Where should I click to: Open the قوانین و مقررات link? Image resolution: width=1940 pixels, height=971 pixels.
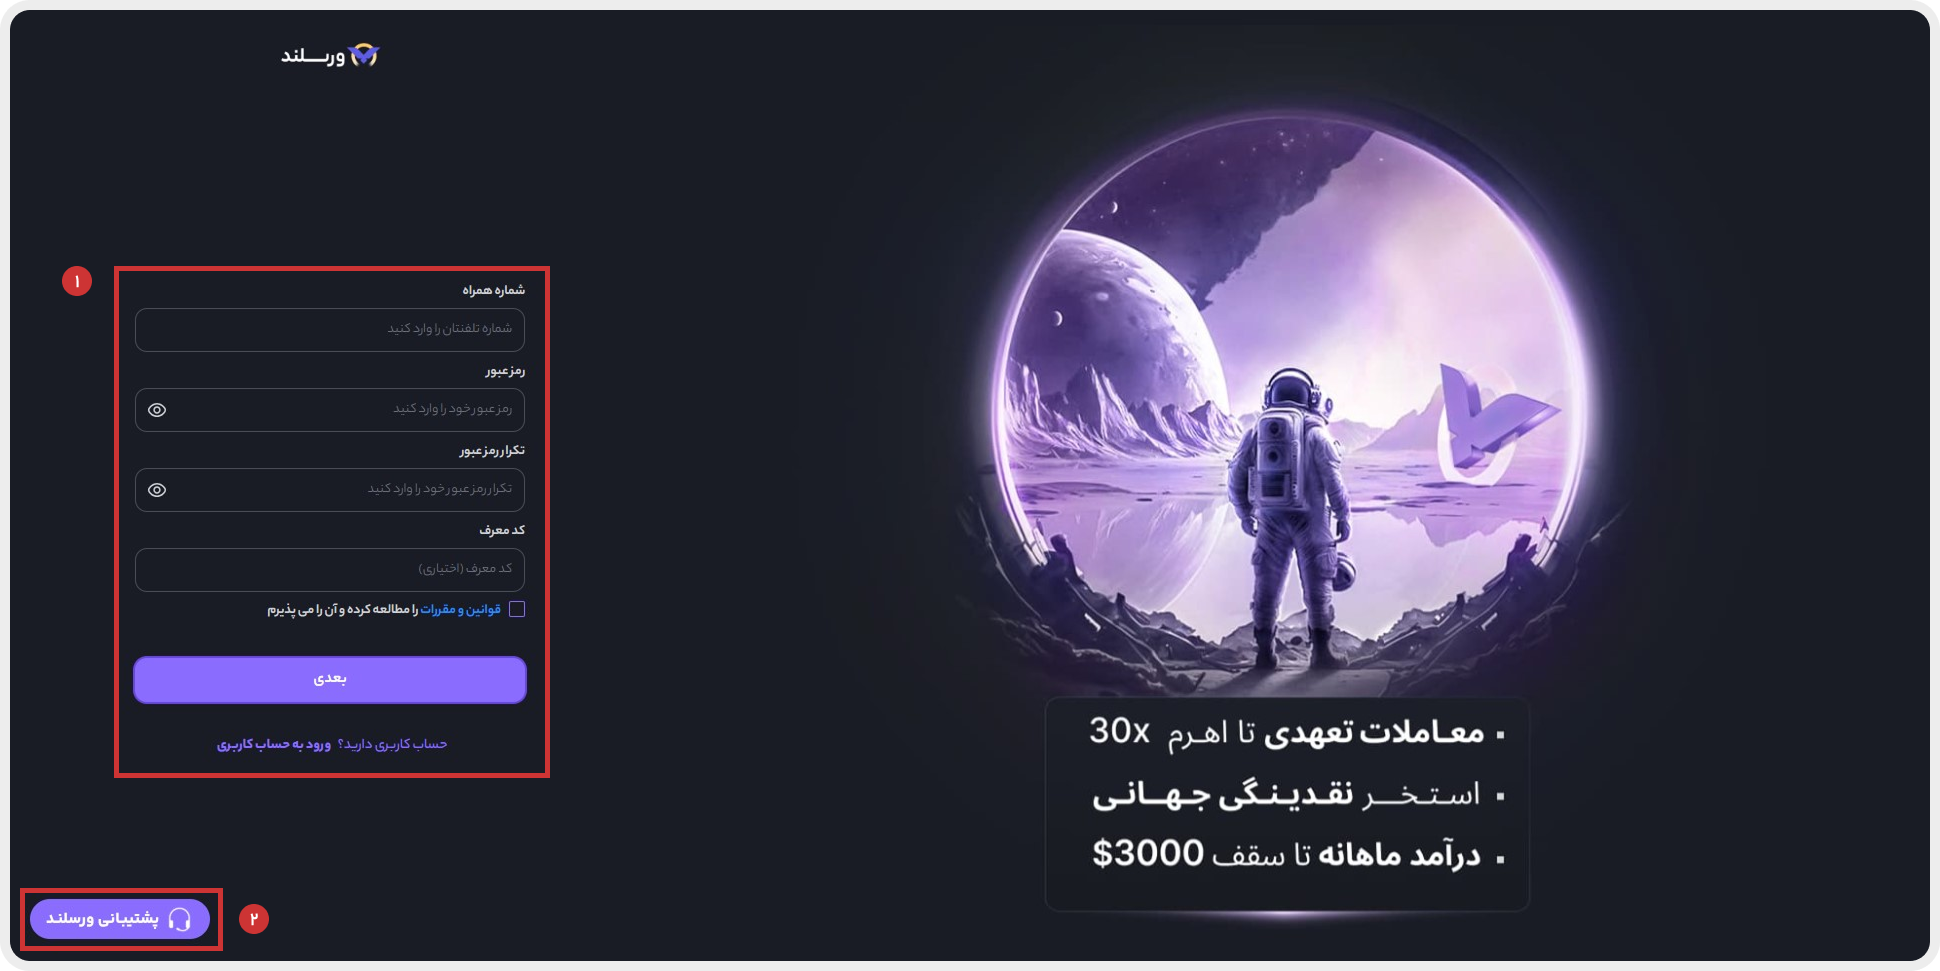[460, 609]
